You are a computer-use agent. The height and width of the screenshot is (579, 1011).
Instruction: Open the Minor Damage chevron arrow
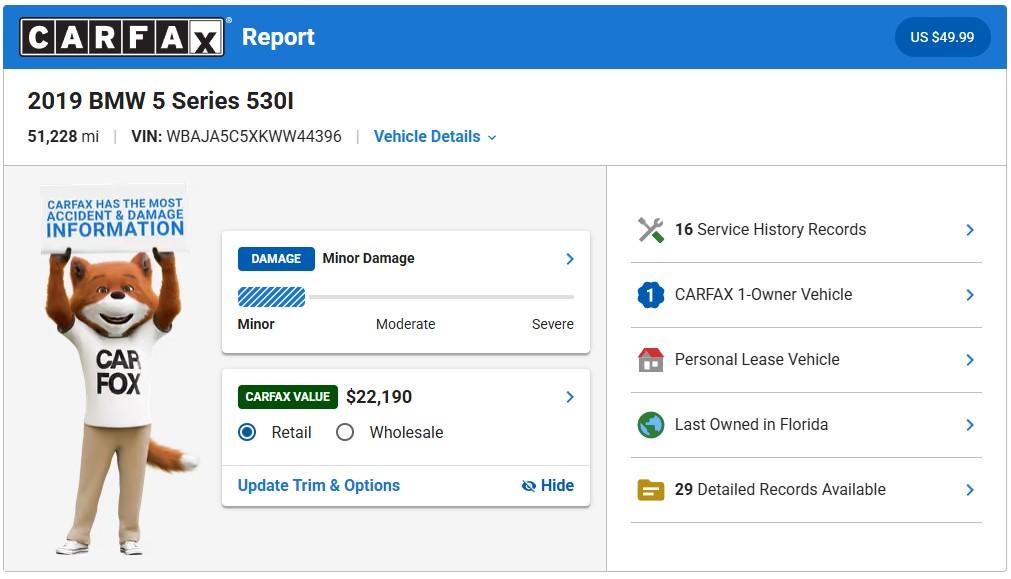569,259
